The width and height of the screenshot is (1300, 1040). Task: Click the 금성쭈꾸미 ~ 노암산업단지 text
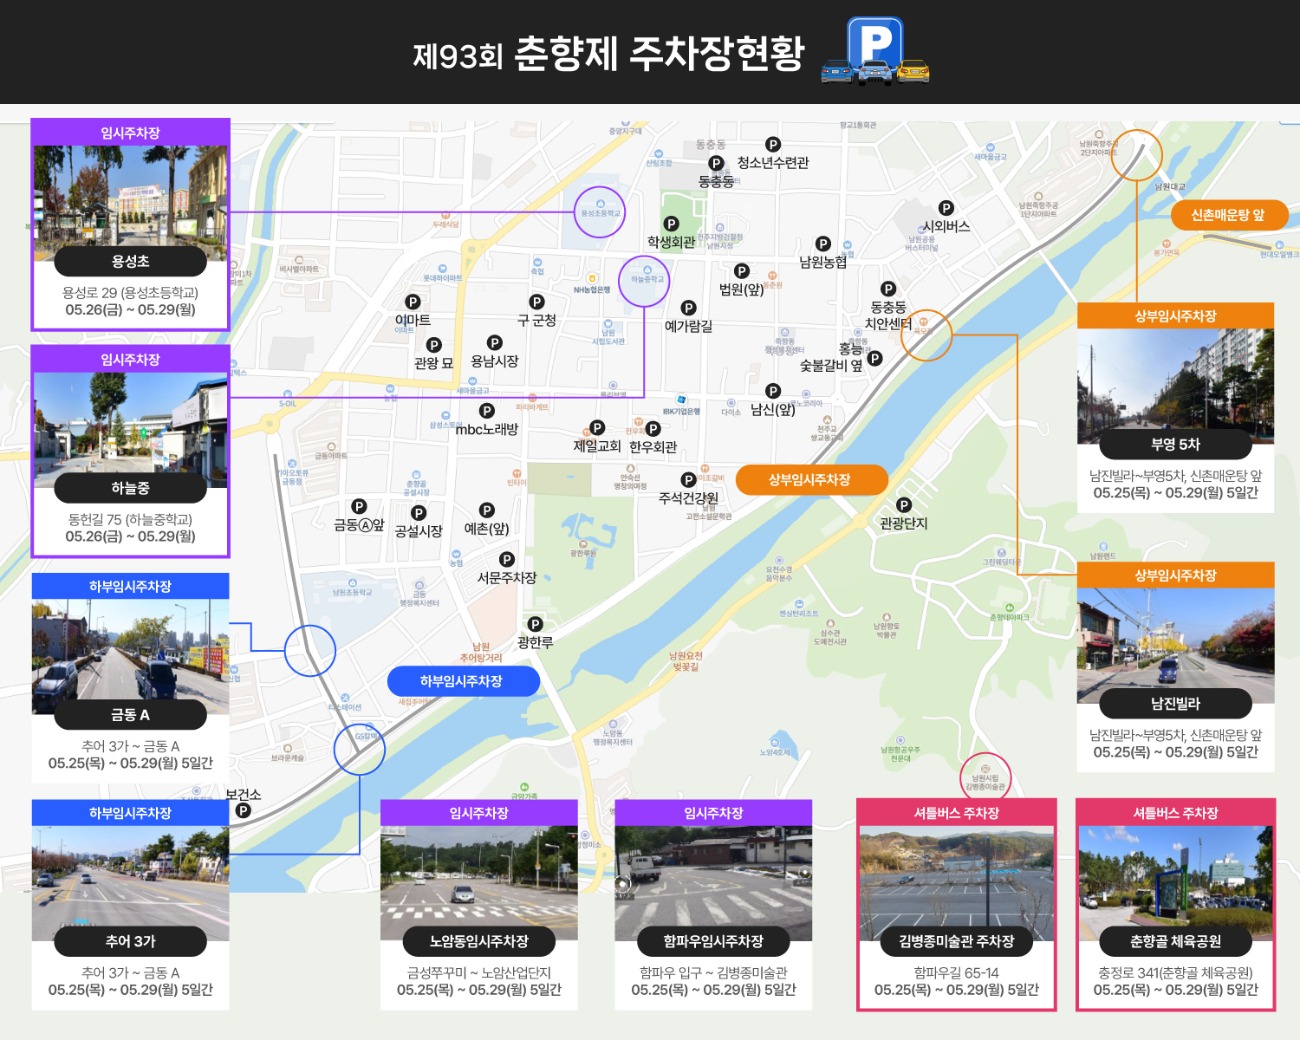[x=479, y=973]
